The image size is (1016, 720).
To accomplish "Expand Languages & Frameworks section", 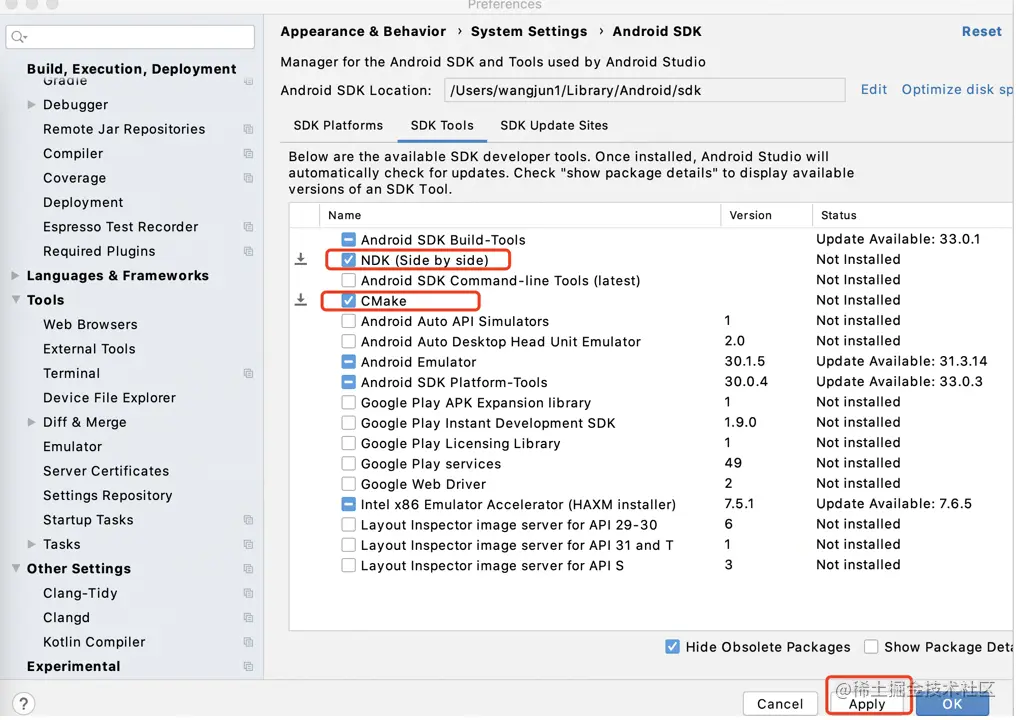I will pos(16,275).
